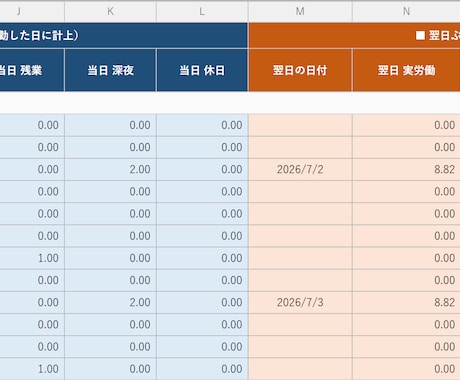This screenshot has height=380, width=460.
Task: Click the 翌日の日付 header cell
Action: tap(300, 70)
